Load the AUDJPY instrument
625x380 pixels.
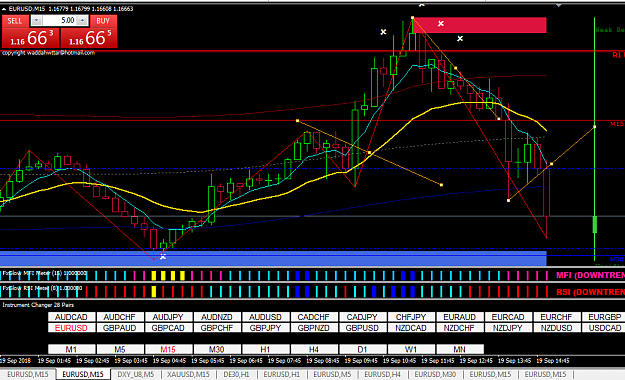pyautogui.click(x=168, y=317)
